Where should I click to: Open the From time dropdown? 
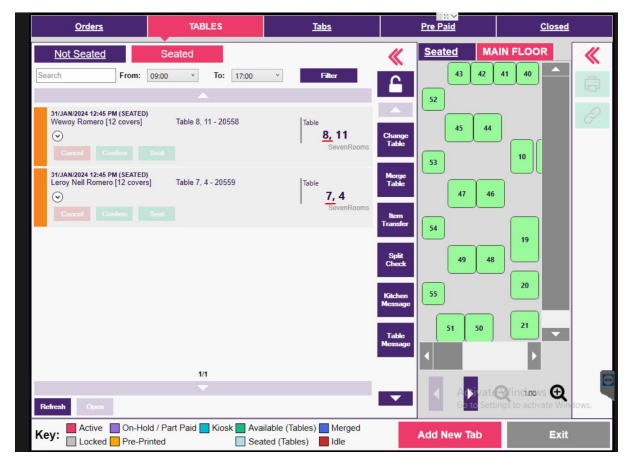click(177, 75)
